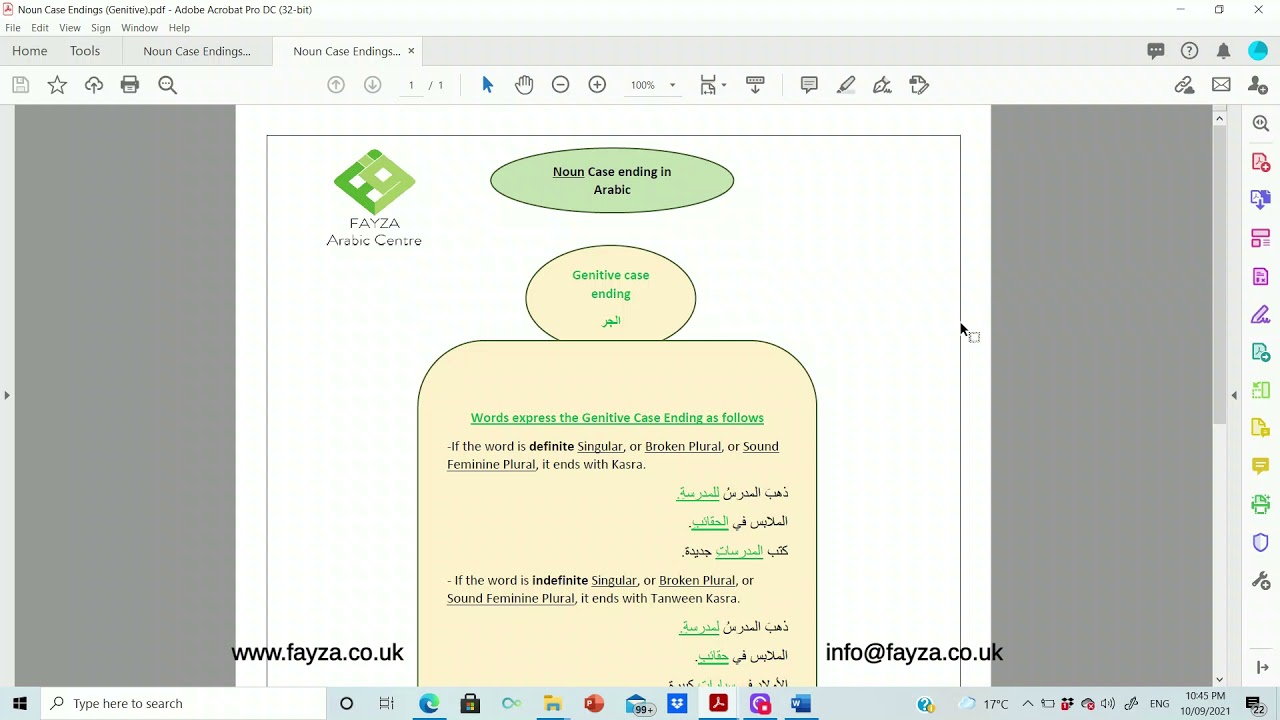Open the Create PDF tool

pos(1261,162)
